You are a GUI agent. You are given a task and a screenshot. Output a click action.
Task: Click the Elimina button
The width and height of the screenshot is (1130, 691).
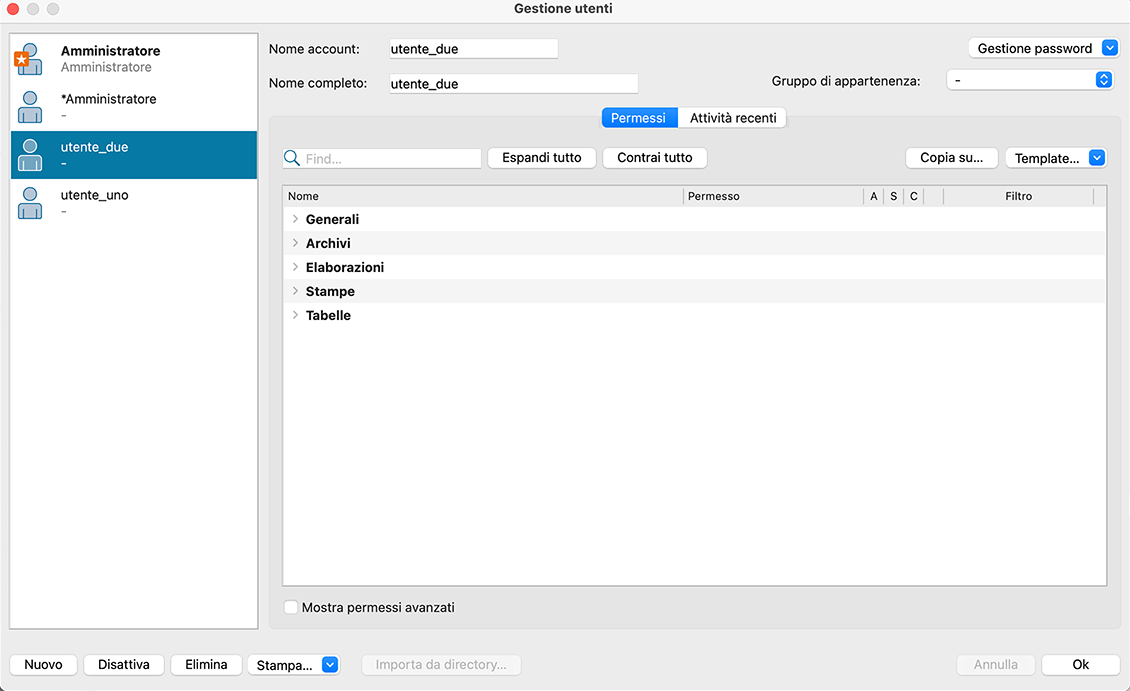206,665
